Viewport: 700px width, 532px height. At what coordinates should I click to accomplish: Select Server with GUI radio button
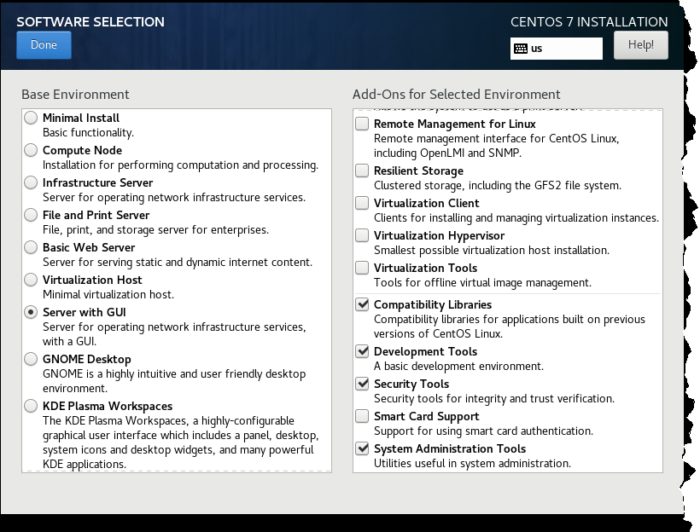click(31, 312)
